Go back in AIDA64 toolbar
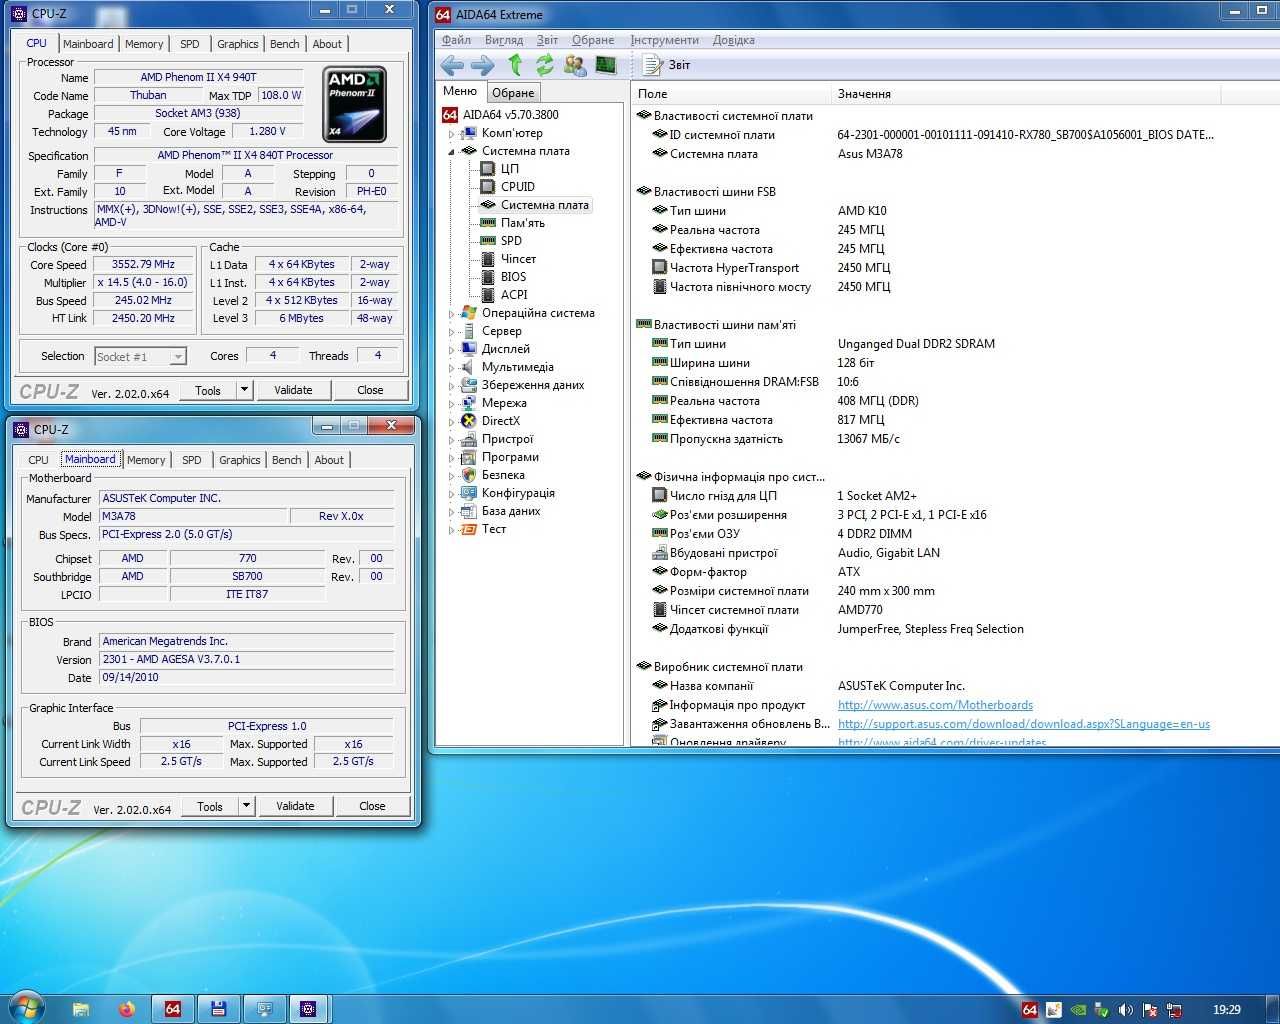The width and height of the screenshot is (1280, 1024). (x=452, y=65)
